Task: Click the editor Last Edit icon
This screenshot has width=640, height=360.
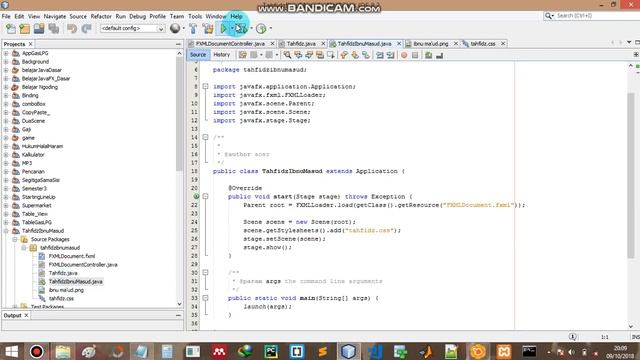Action: (x=243, y=55)
